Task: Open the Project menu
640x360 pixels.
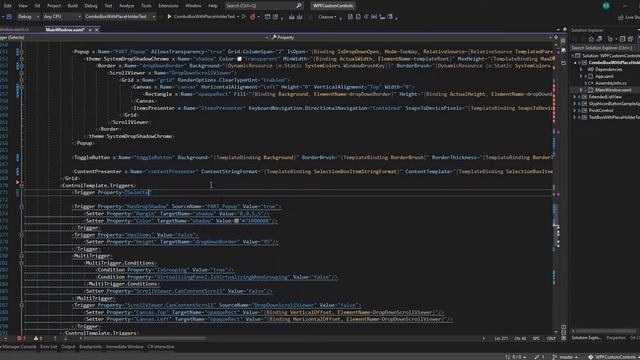Action: [x=53, y=6]
